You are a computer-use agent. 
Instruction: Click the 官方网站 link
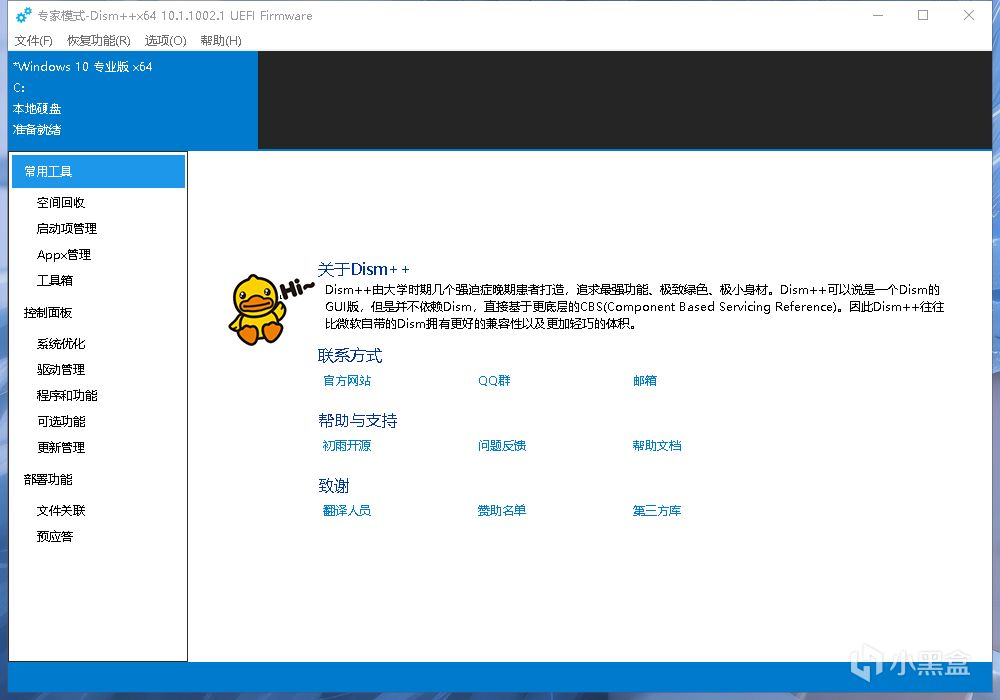pos(347,381)
